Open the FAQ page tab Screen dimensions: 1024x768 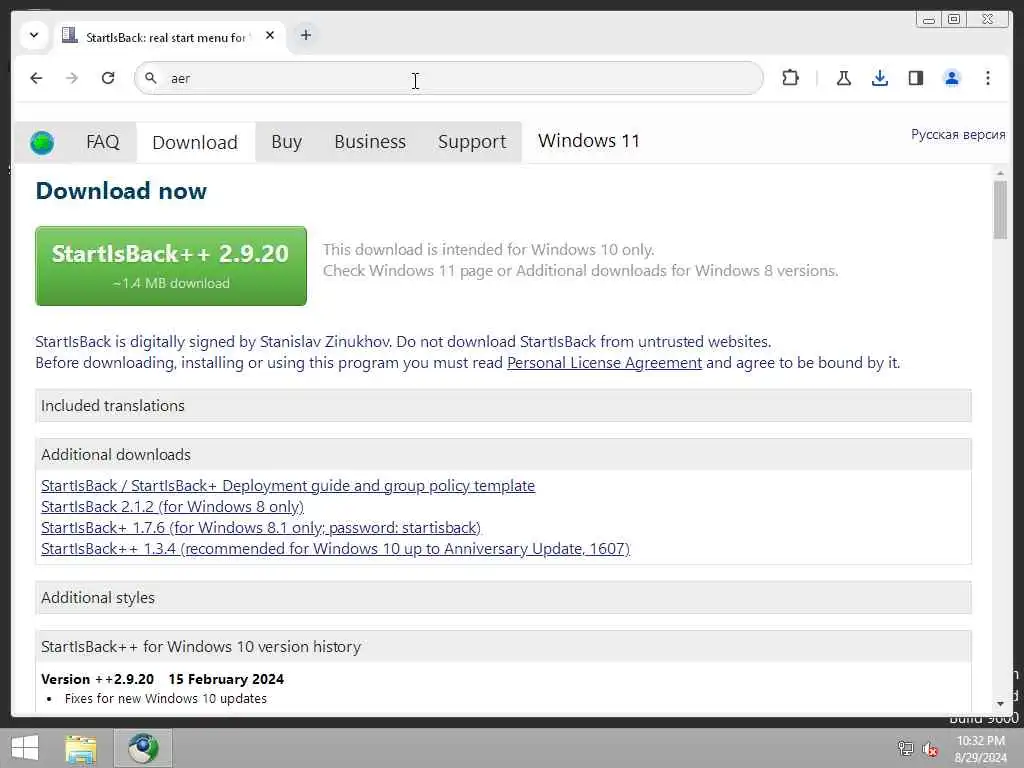click(103, 142)
